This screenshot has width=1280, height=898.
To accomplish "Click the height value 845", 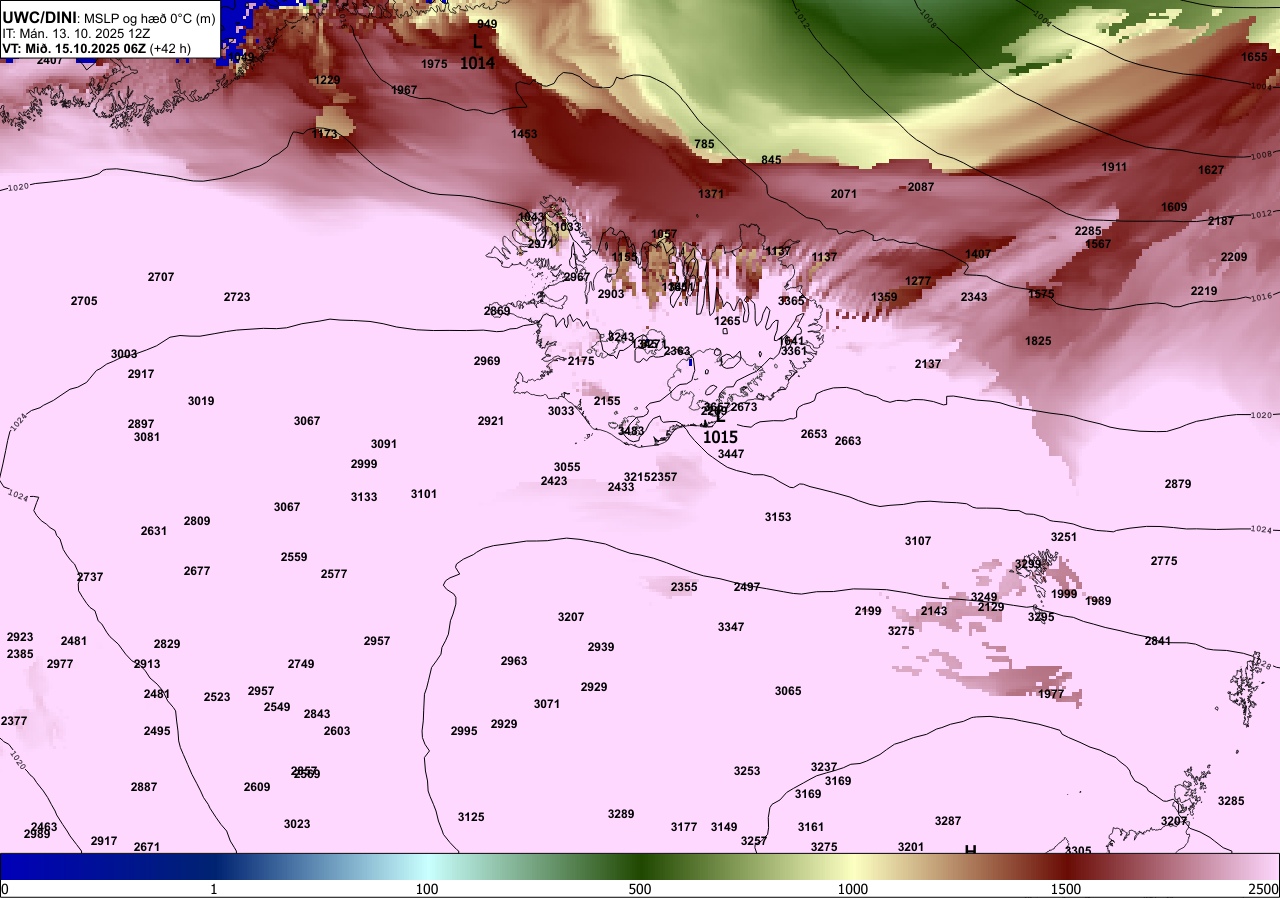I will (x=771, y=160).
